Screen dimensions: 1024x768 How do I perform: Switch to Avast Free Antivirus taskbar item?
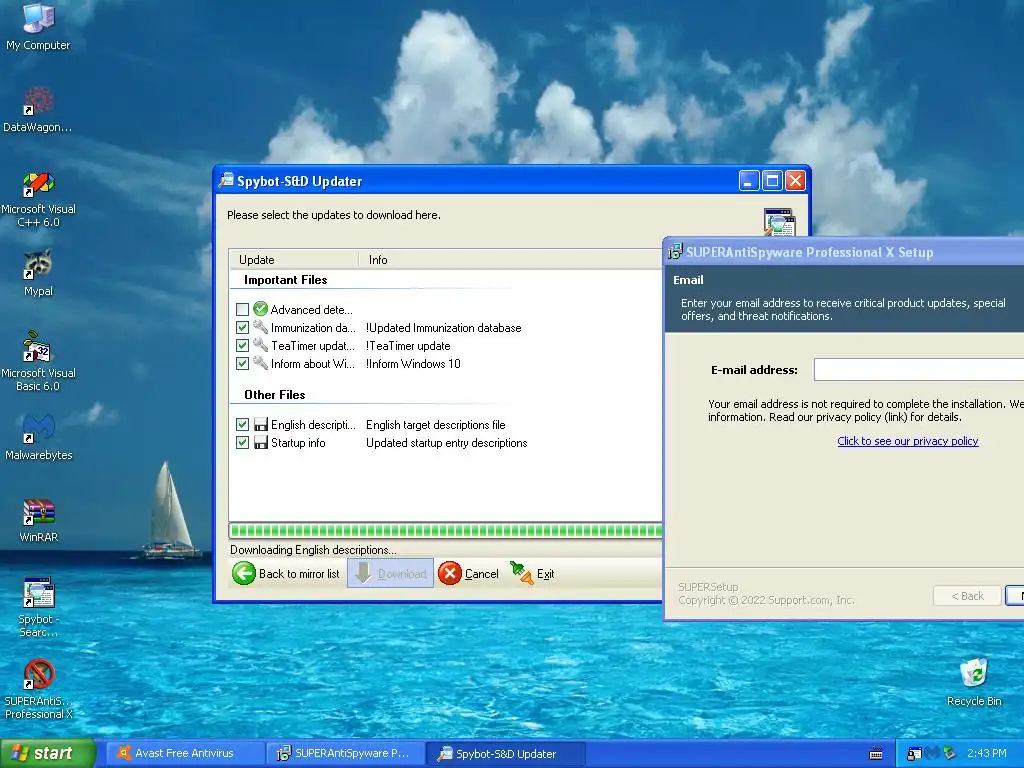pos(184,753)
